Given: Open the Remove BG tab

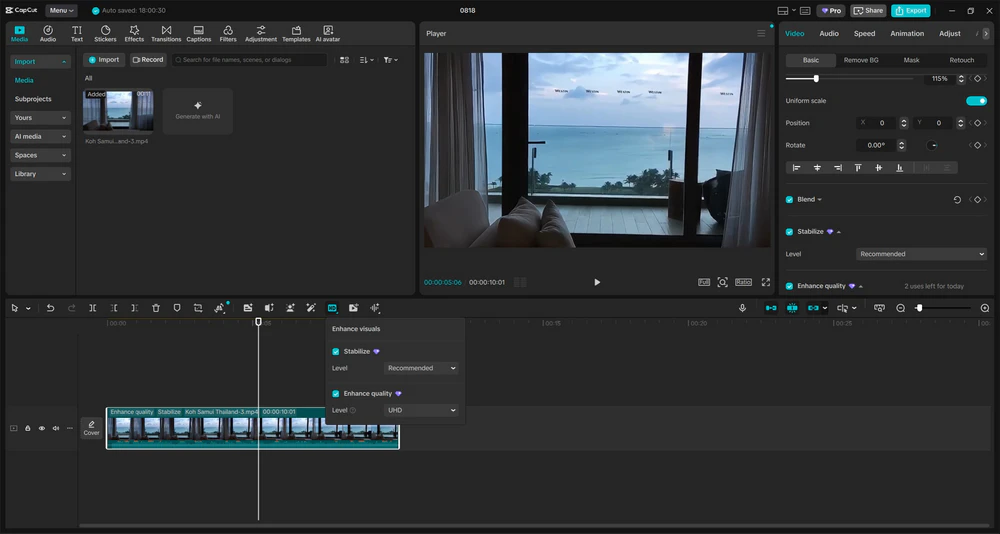Looking at the screenshot, I should pyautogui.click(x=861, y=60).
